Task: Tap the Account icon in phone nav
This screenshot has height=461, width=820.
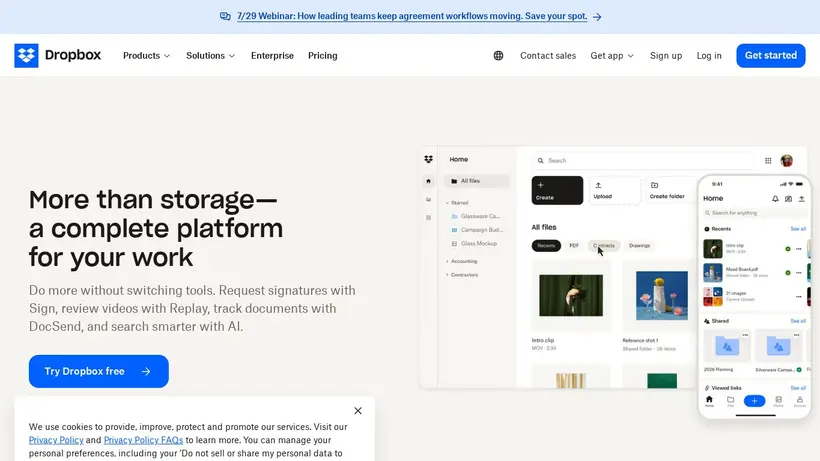Action: click(800, 401)
